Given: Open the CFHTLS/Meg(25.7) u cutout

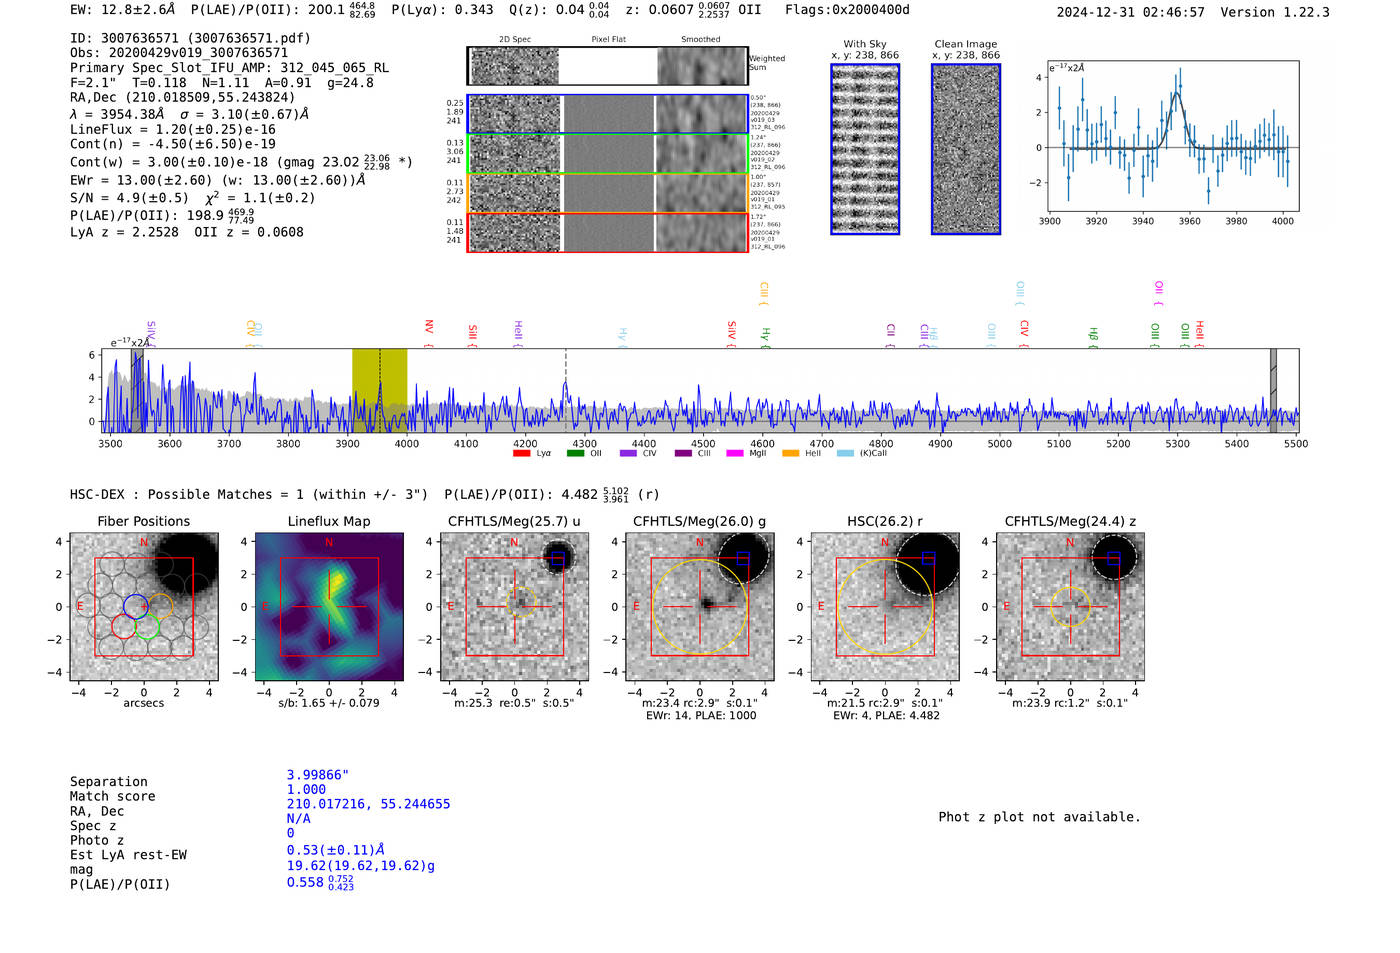Looking at the screenshot, I should pyautogui.click(x=514, y=607).
